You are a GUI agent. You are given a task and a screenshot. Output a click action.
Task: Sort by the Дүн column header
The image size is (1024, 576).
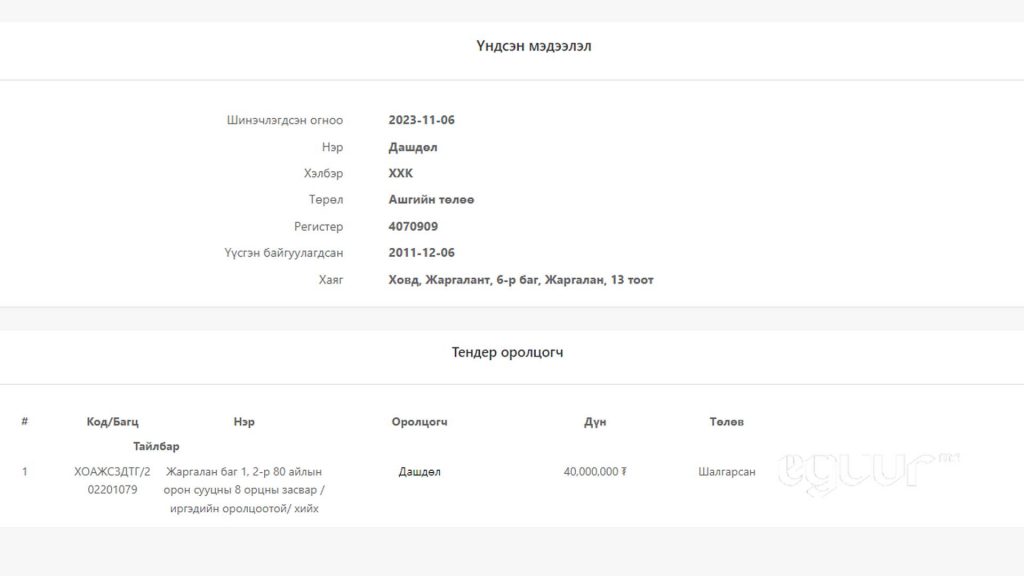[x=595, y=422]
